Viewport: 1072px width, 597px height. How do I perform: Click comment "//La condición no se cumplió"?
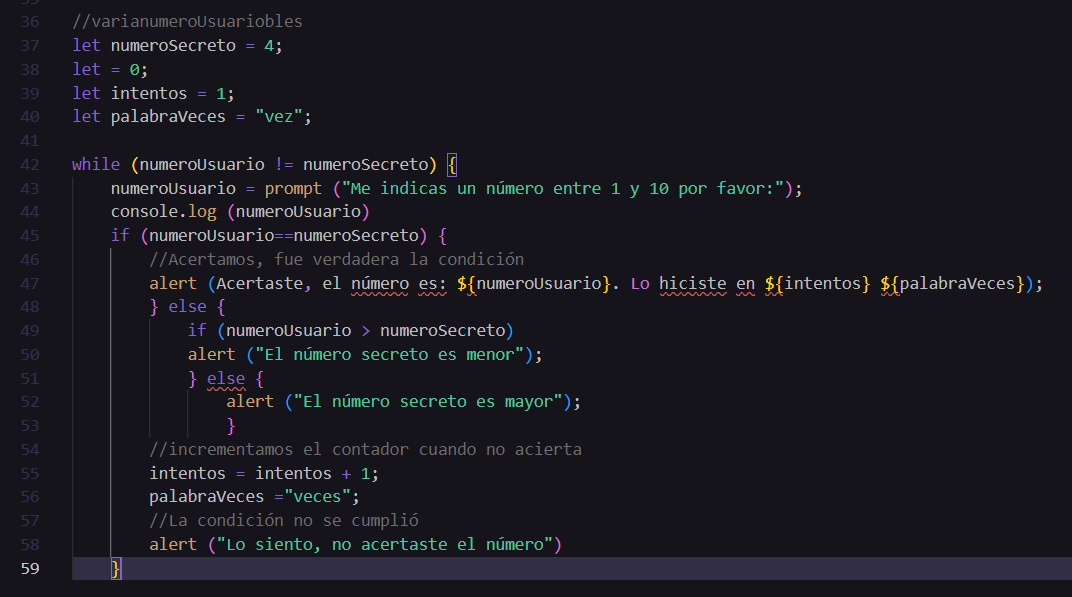[284, 521]
